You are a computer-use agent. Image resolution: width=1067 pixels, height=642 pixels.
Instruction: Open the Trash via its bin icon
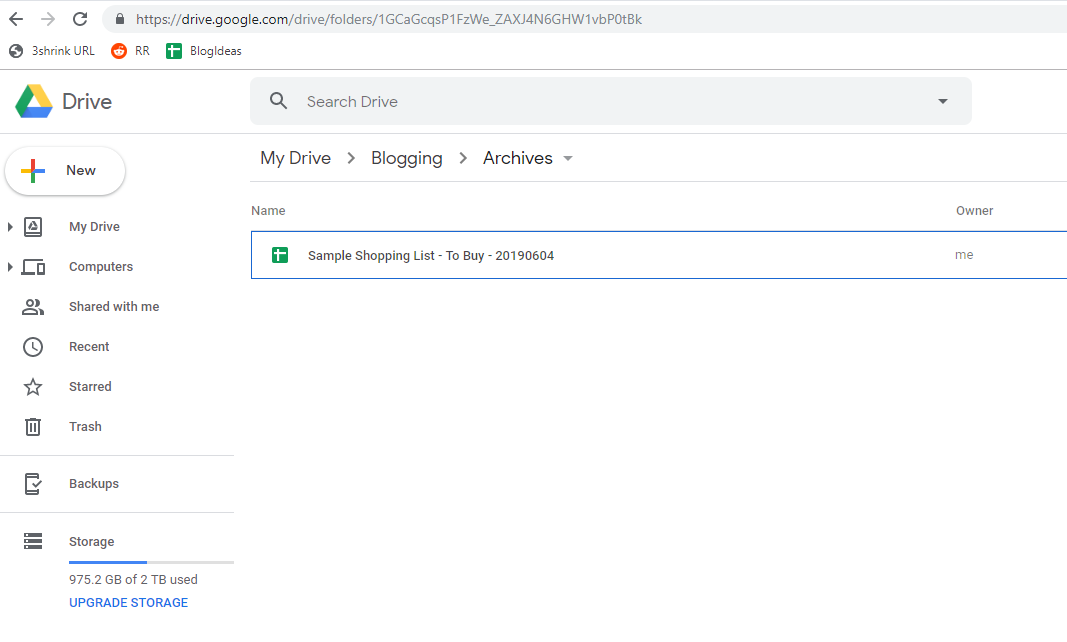tap(33, 426)
